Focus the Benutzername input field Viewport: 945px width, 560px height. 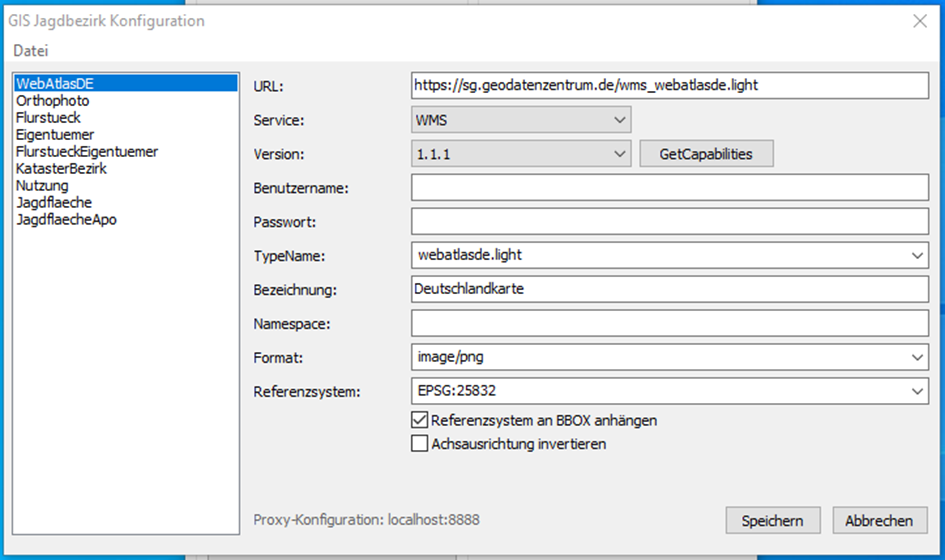[x=670, y=188]
